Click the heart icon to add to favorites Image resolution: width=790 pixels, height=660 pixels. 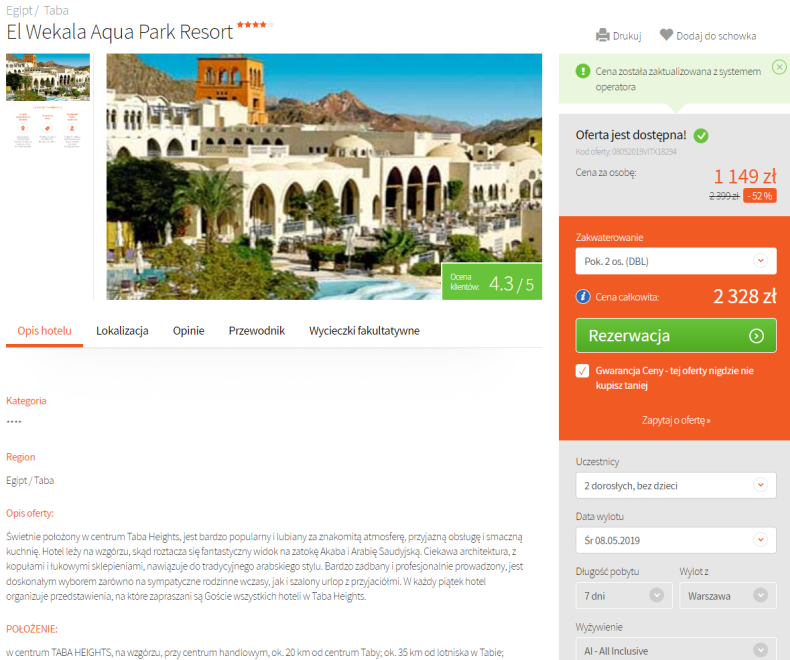click(x=666, y=35)
